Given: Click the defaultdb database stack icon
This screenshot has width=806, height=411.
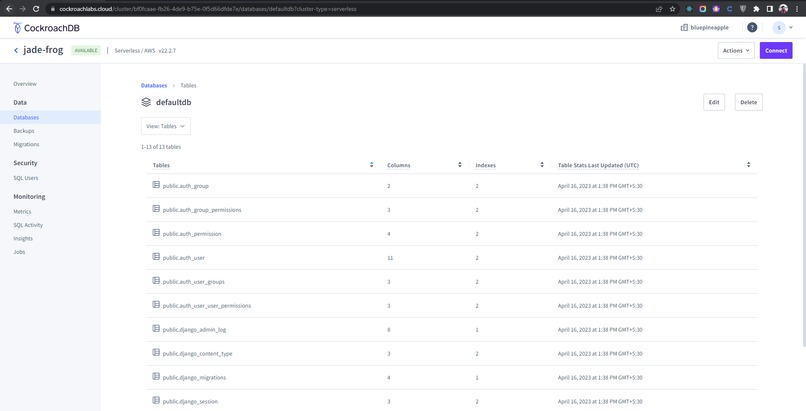Looking at the screenshot, I should [146, 102].
